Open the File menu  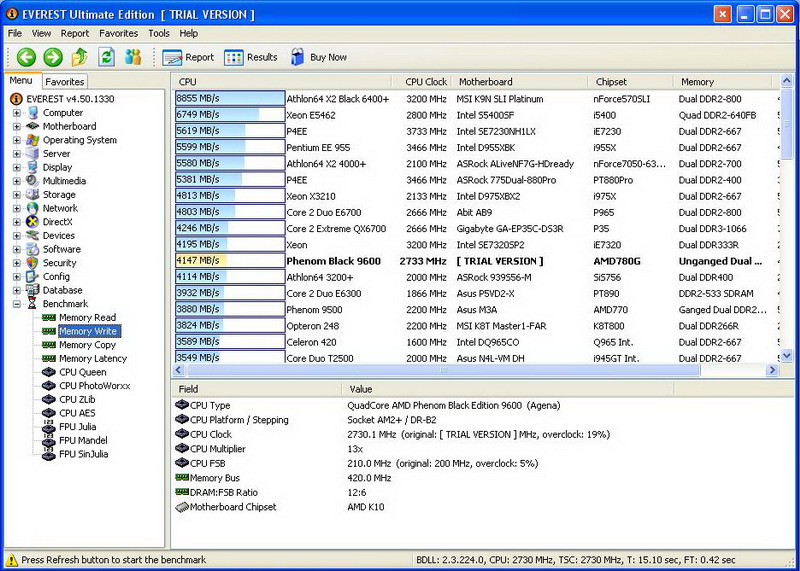15,33
